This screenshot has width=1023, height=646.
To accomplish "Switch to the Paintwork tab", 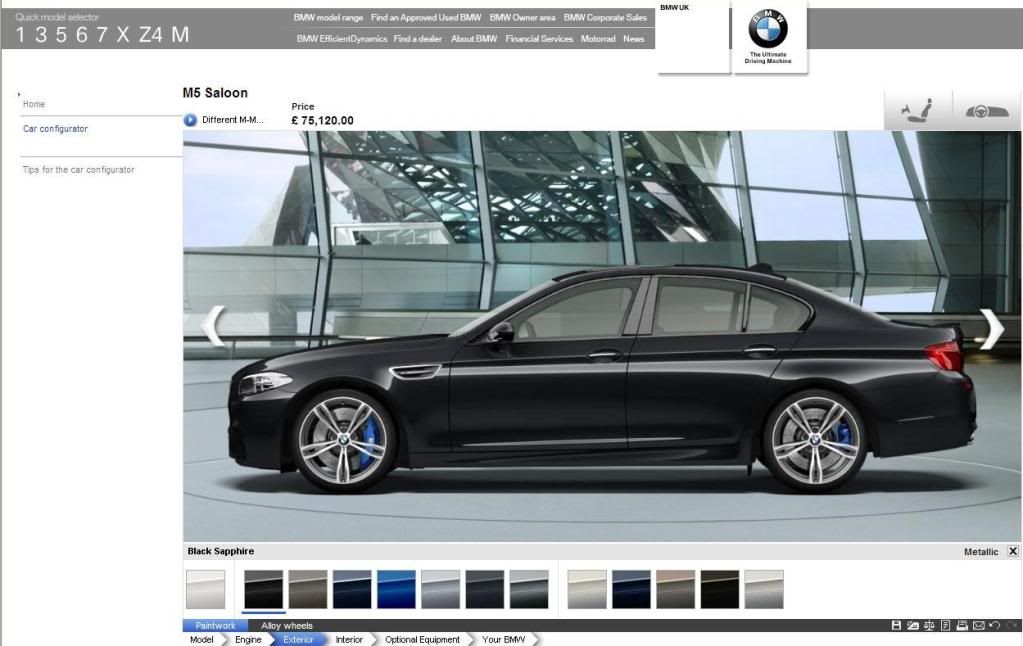I will coord(215,625).
